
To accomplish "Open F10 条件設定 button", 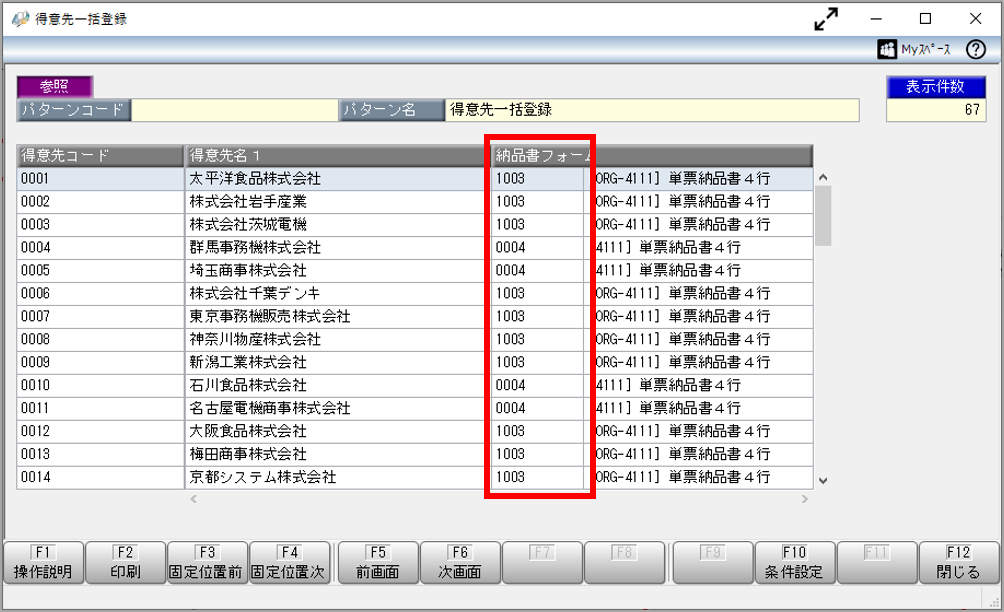I will coord(795,563).
